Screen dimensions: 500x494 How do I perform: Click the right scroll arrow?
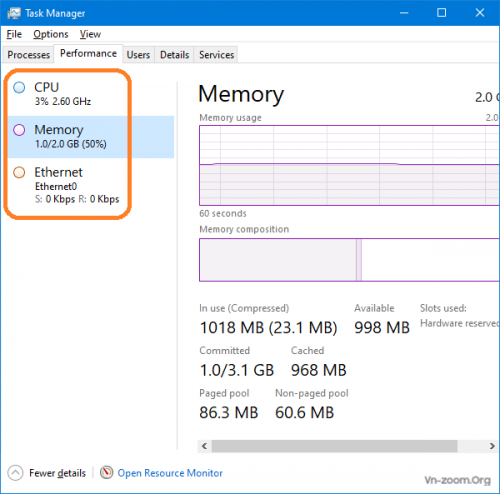coord(492,446)
